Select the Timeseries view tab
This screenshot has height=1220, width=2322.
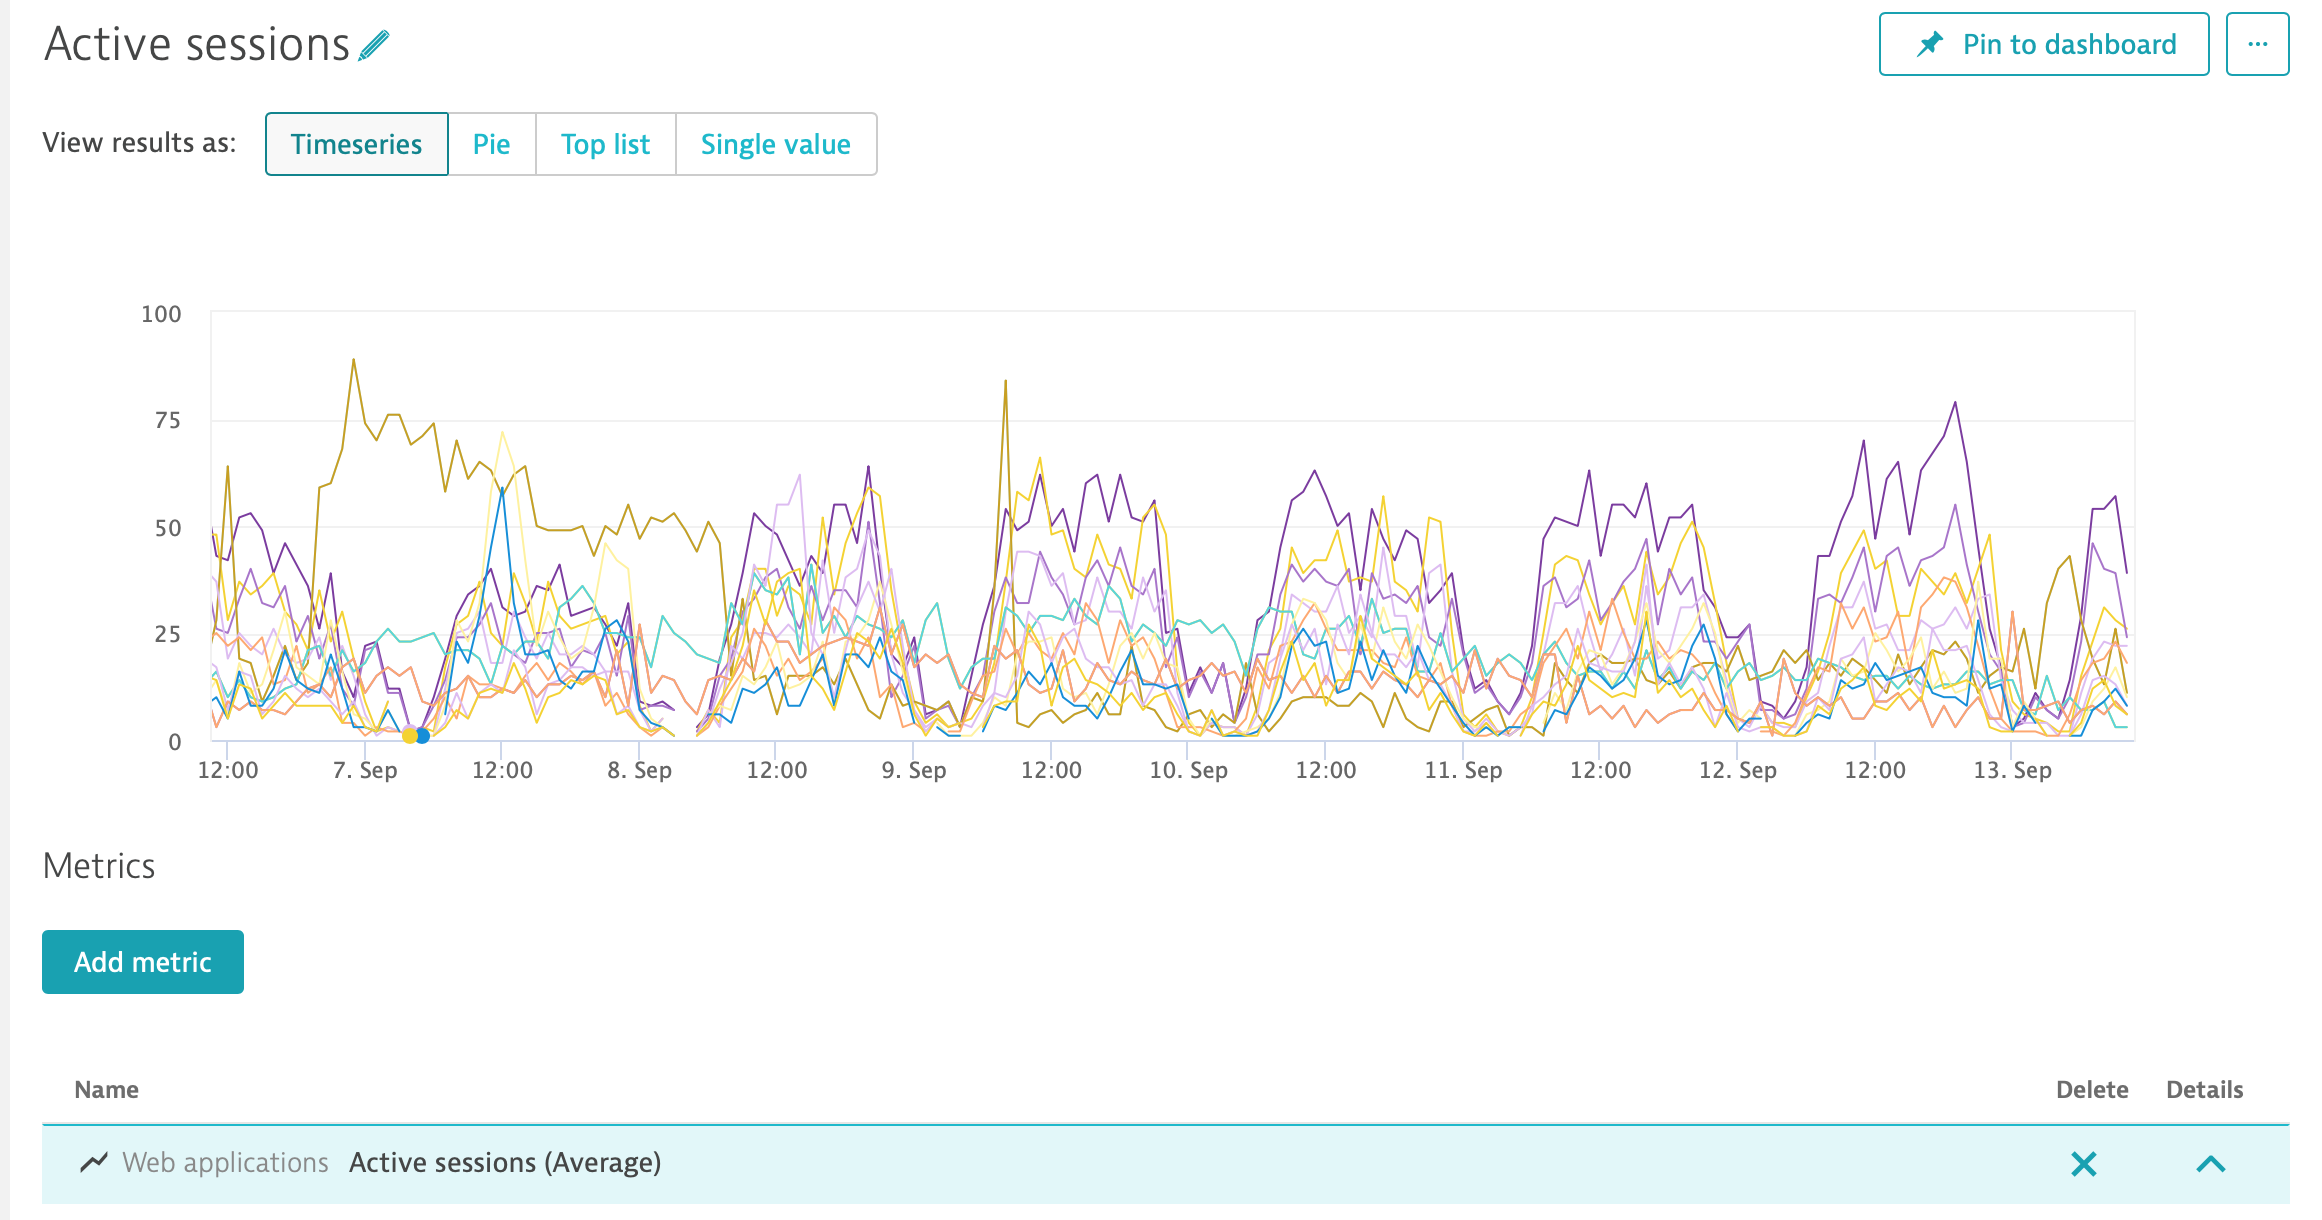click(356, 144)
